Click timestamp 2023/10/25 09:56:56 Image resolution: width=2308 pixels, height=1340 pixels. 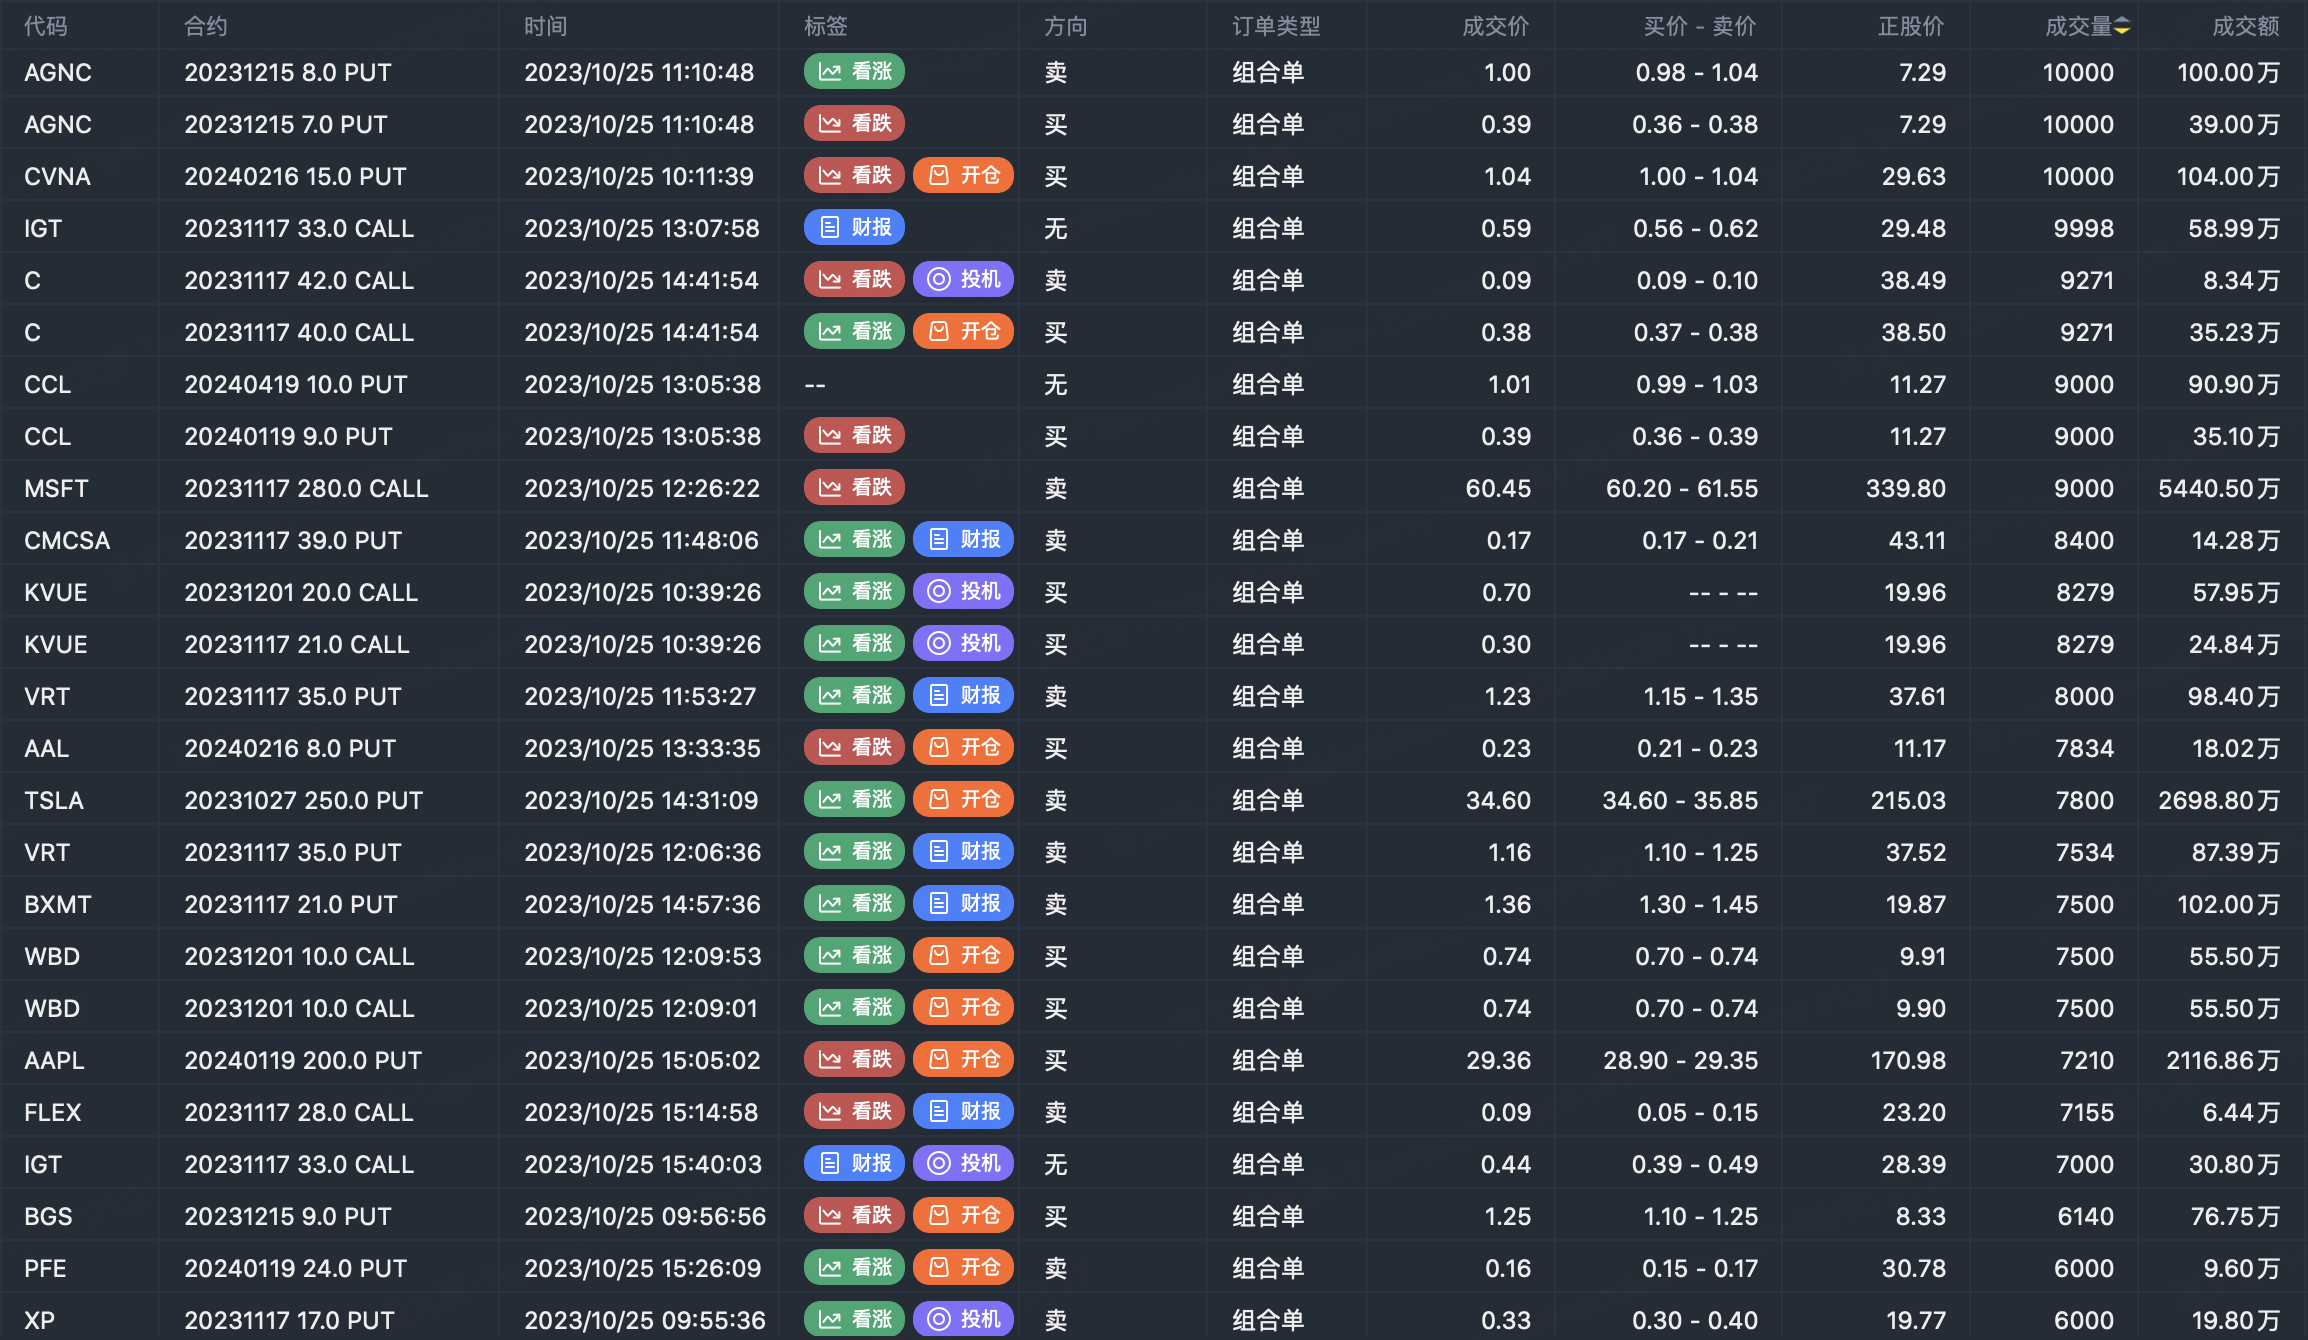click(x=645, y=1216)
